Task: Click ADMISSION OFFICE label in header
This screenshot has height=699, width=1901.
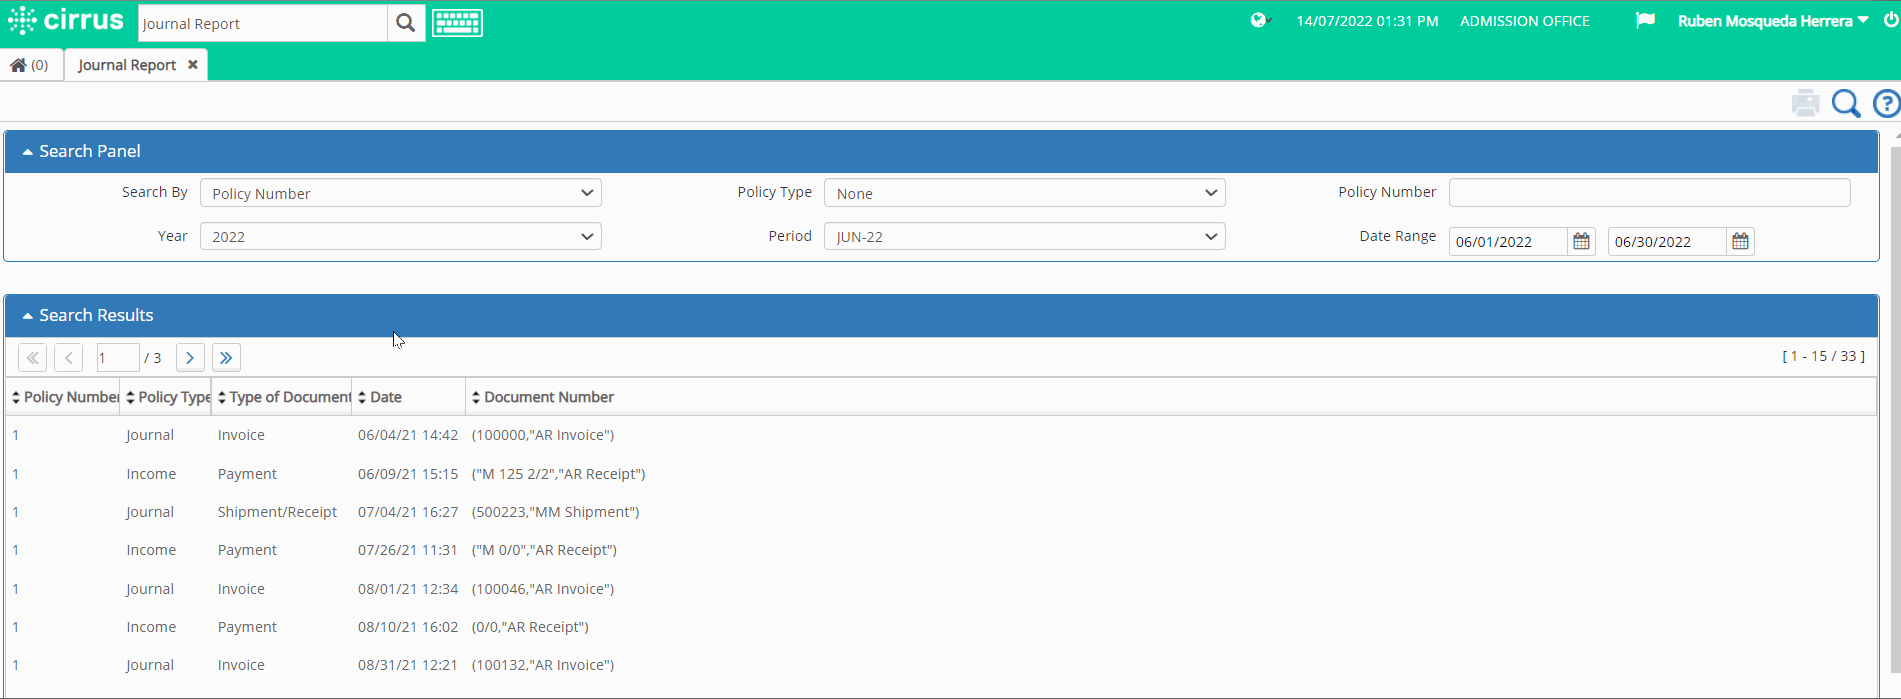Action: pyautogui.click(x=1525, y=21)
